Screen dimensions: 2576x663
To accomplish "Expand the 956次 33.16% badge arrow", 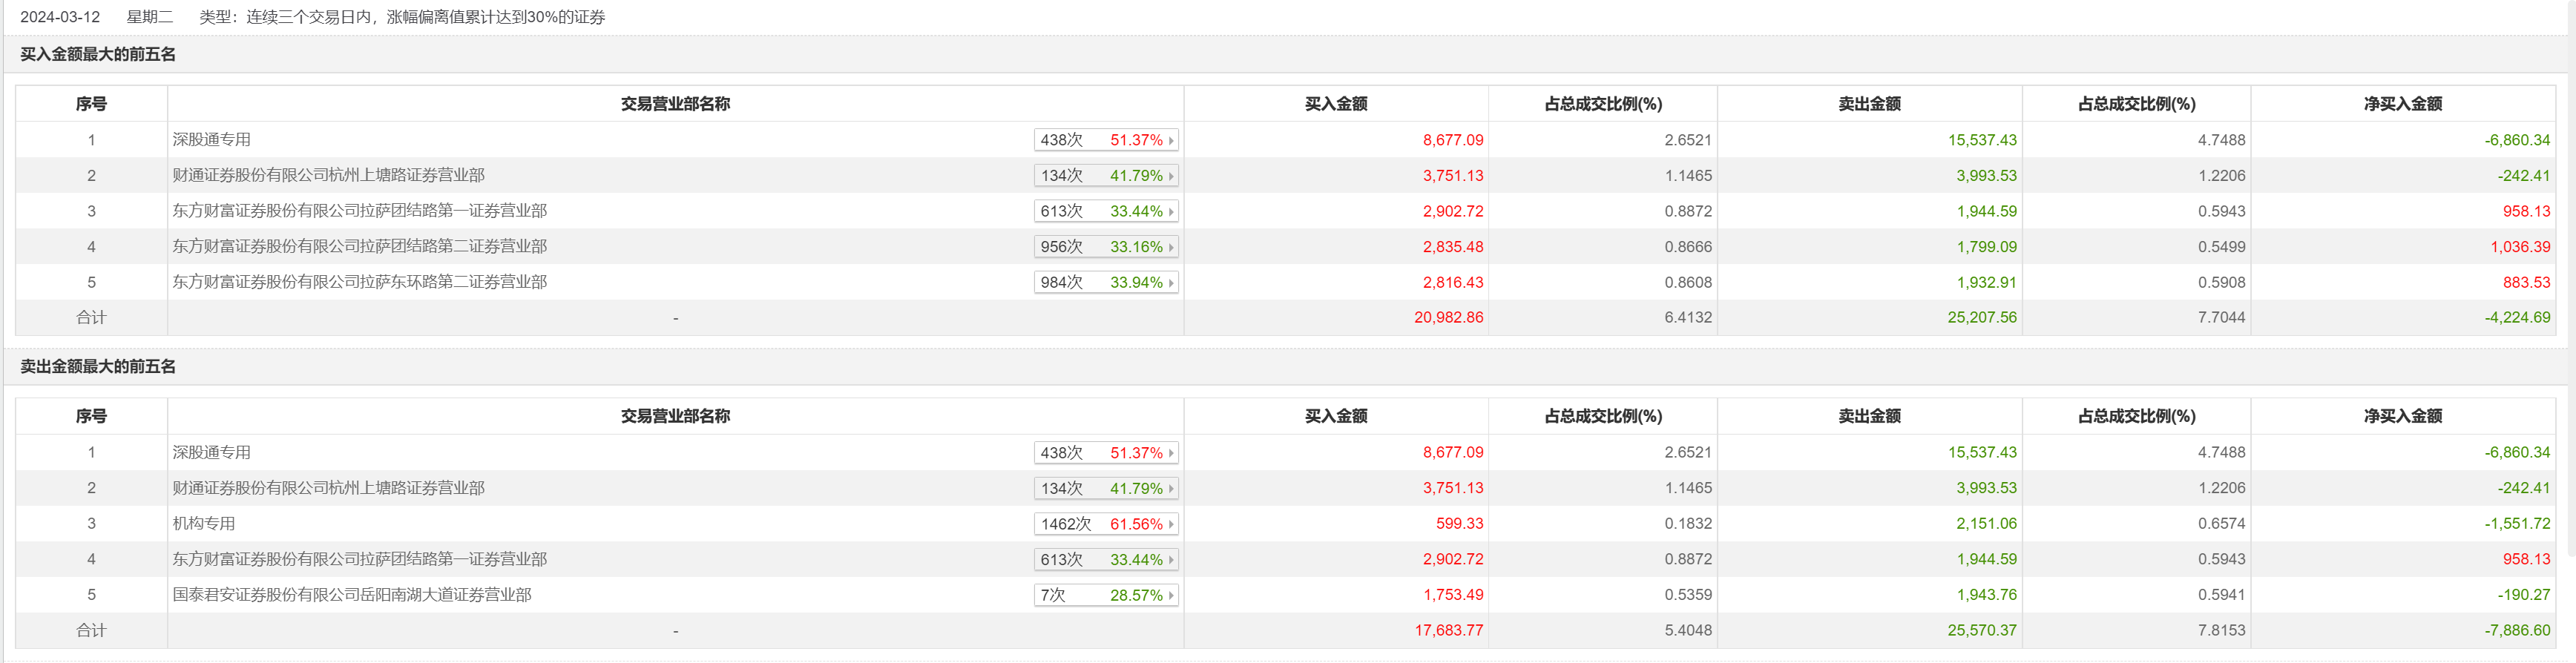I will click(1170, 247).
